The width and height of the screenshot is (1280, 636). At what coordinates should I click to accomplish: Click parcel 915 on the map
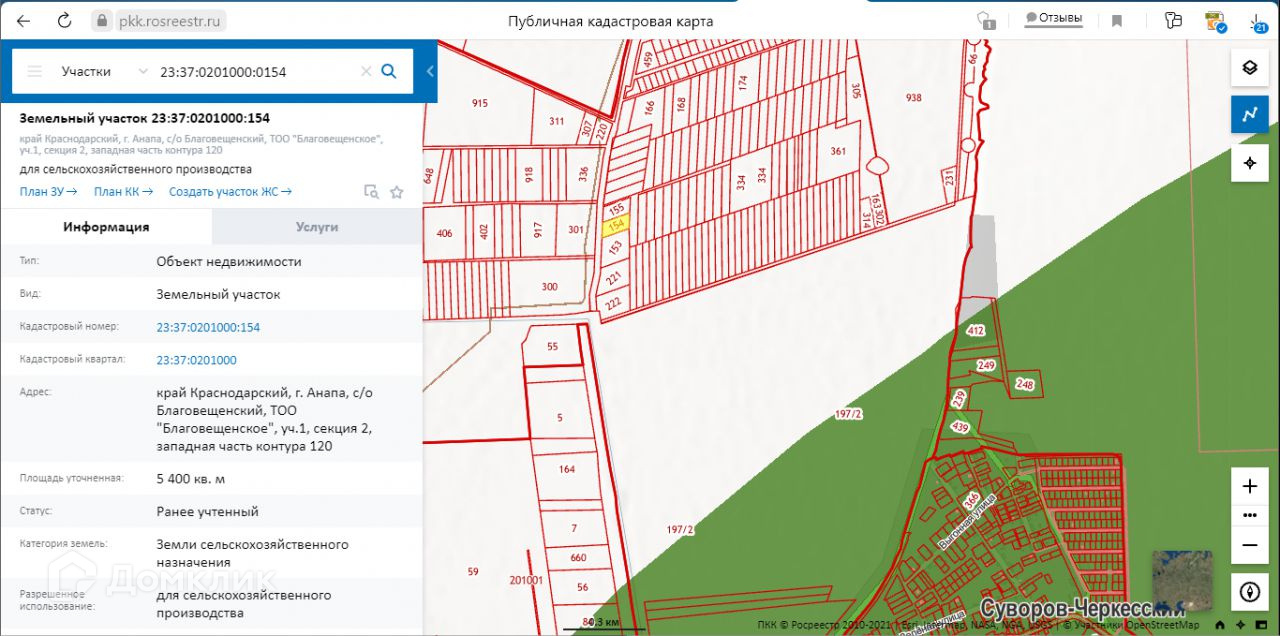click(480, 104)
